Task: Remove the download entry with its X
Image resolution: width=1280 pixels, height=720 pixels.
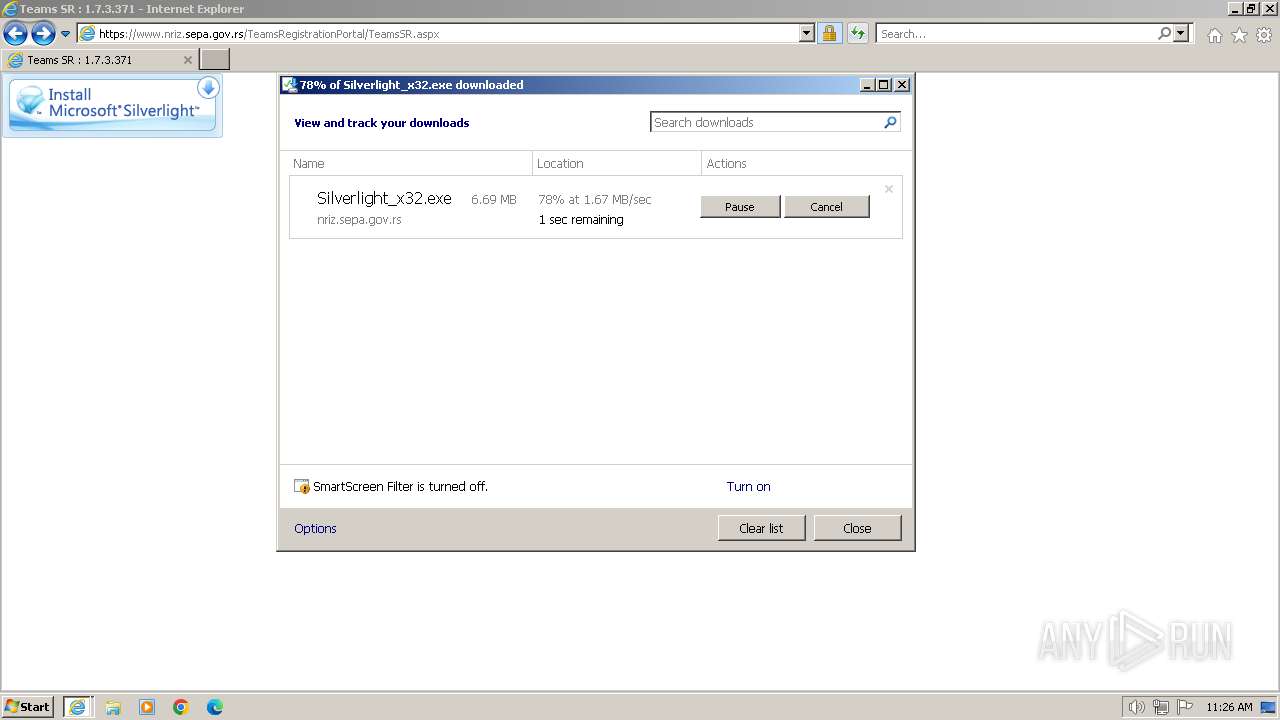Action: pos(888,189)
